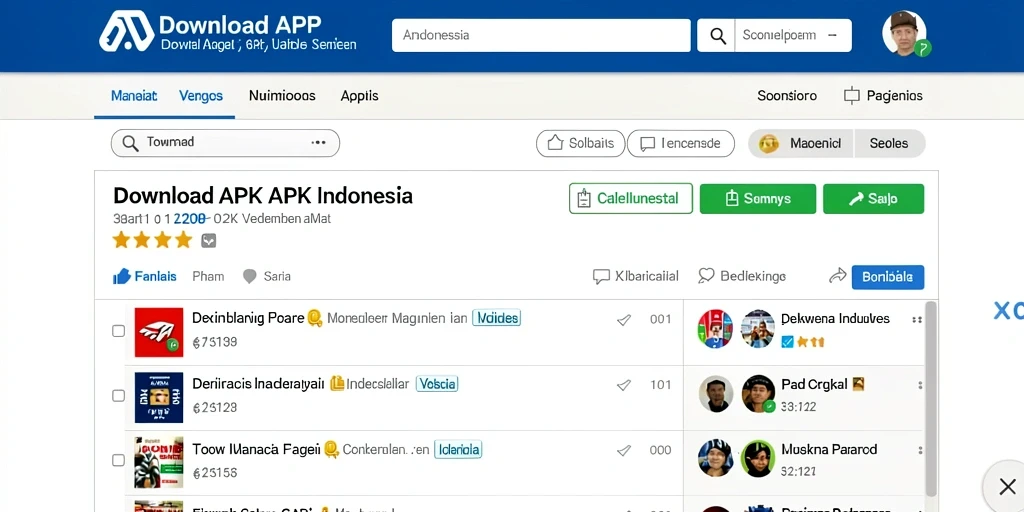The width and height of the screenshot is (1024, 512).
Task: Open the dots menu for Pad Crgkal
Action: [920, 385]
